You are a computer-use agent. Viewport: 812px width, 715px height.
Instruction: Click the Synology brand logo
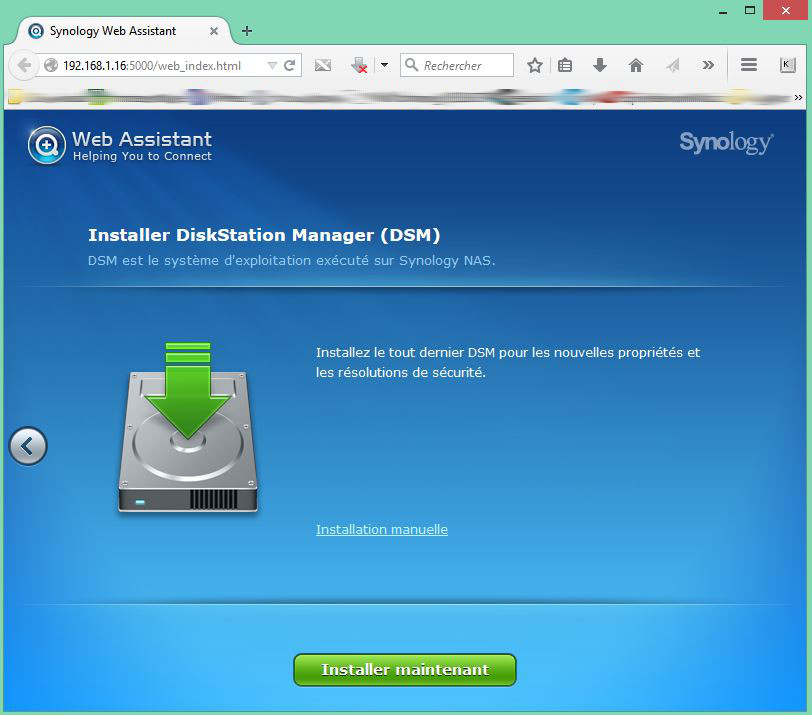coord(726,143)
